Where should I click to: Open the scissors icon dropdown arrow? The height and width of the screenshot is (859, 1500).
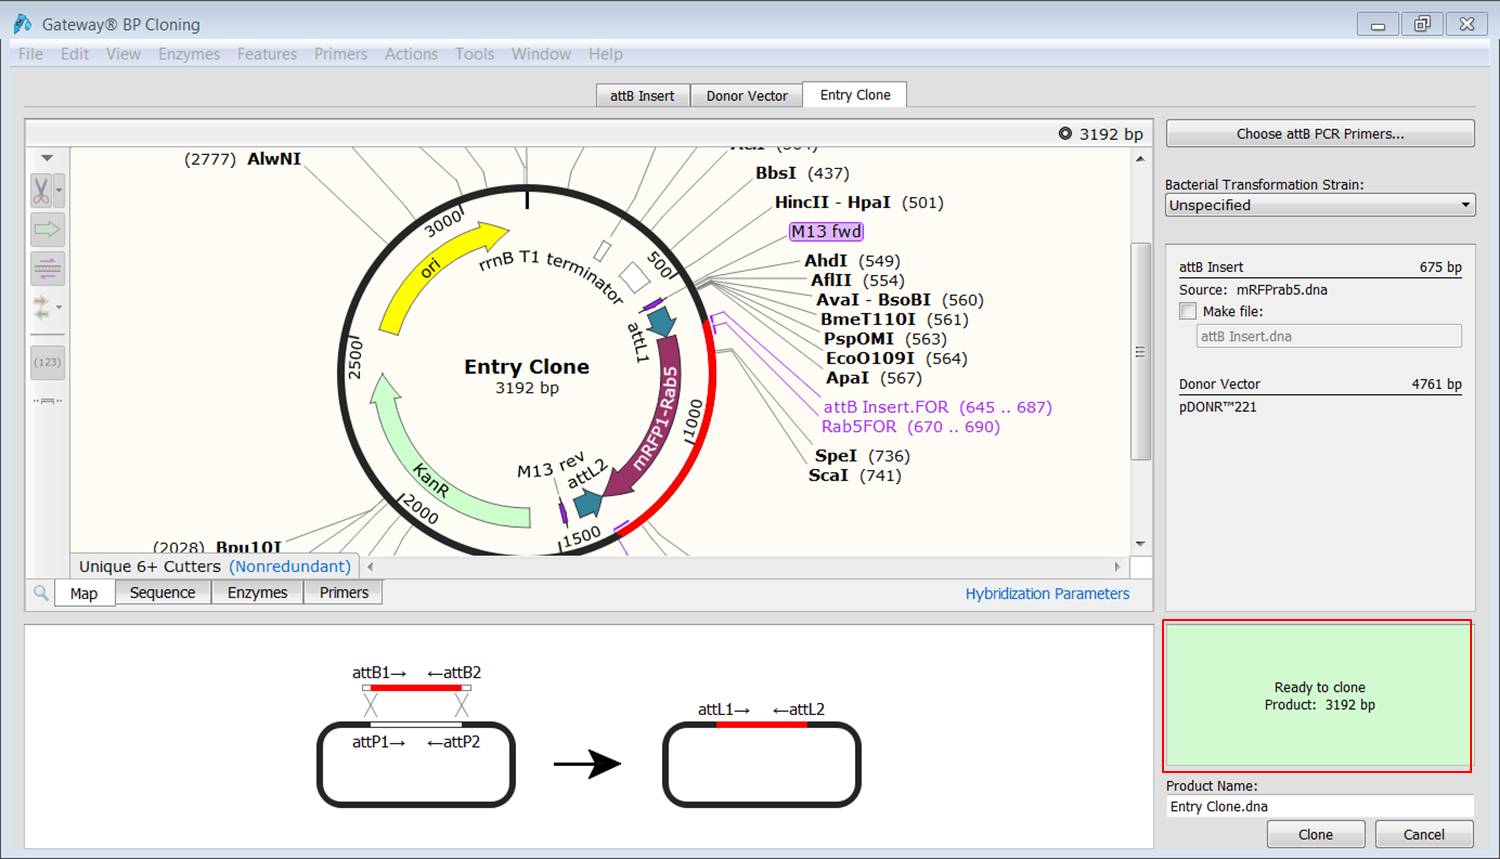(59, 190)
